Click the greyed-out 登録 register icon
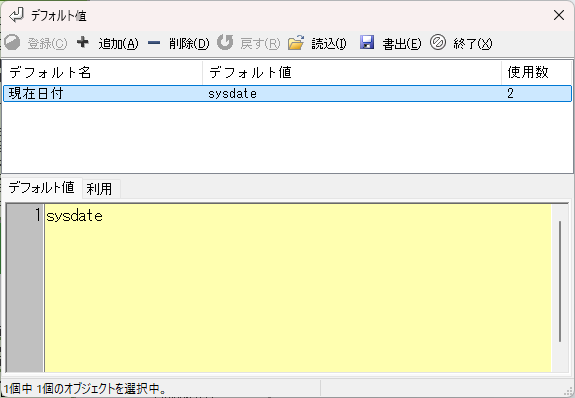575x398 pixels. tap(12, 43)
